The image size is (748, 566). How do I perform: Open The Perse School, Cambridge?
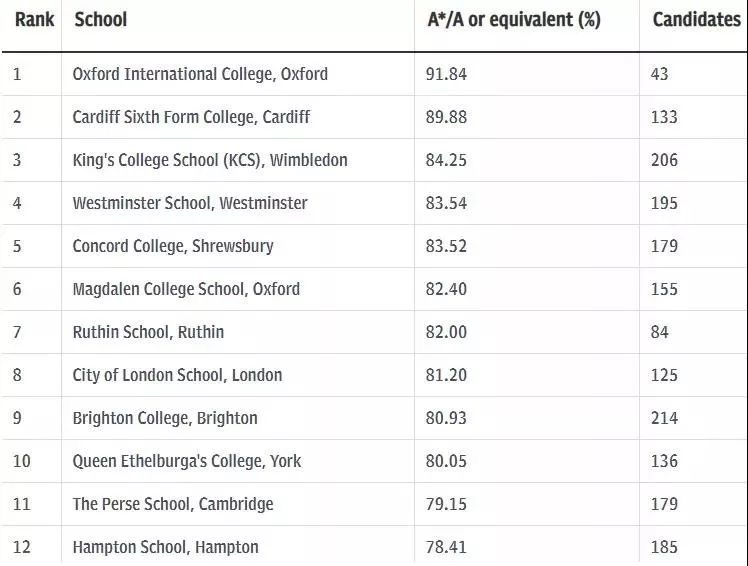(x=173, y=504)
